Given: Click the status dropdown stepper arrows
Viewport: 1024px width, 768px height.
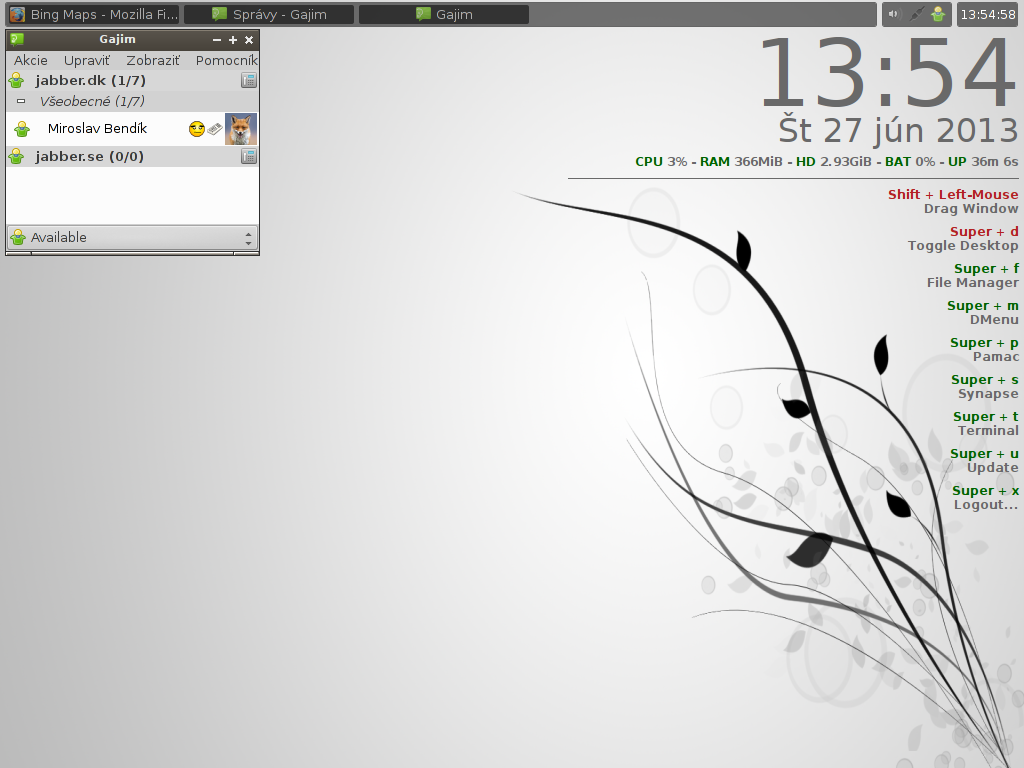Looking at the screenshot, I should pyautogui.click(x=248, y=238).
